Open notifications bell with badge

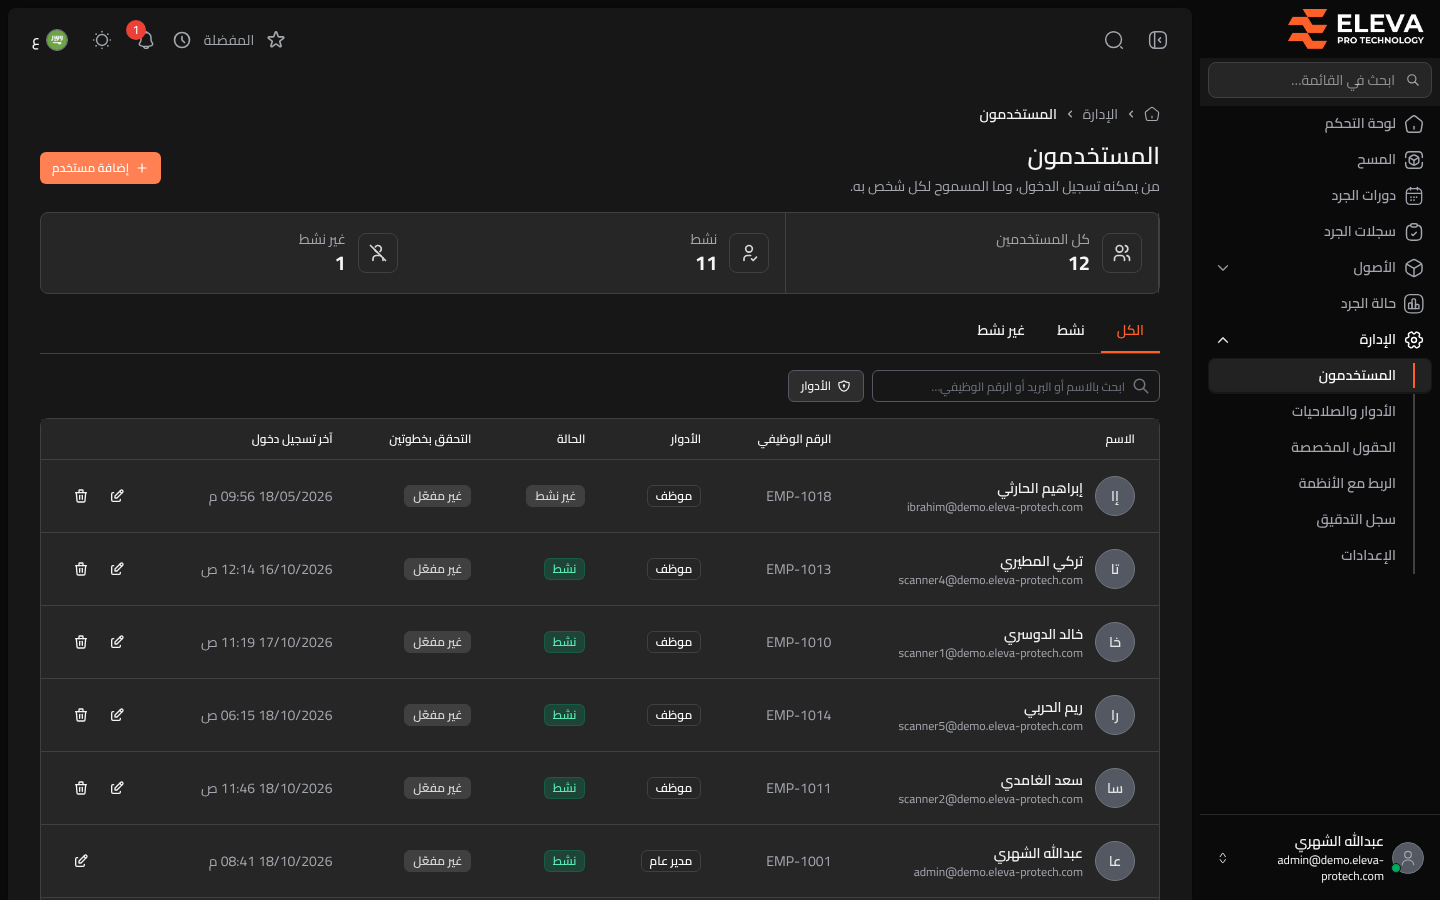[x=145, y=40]
